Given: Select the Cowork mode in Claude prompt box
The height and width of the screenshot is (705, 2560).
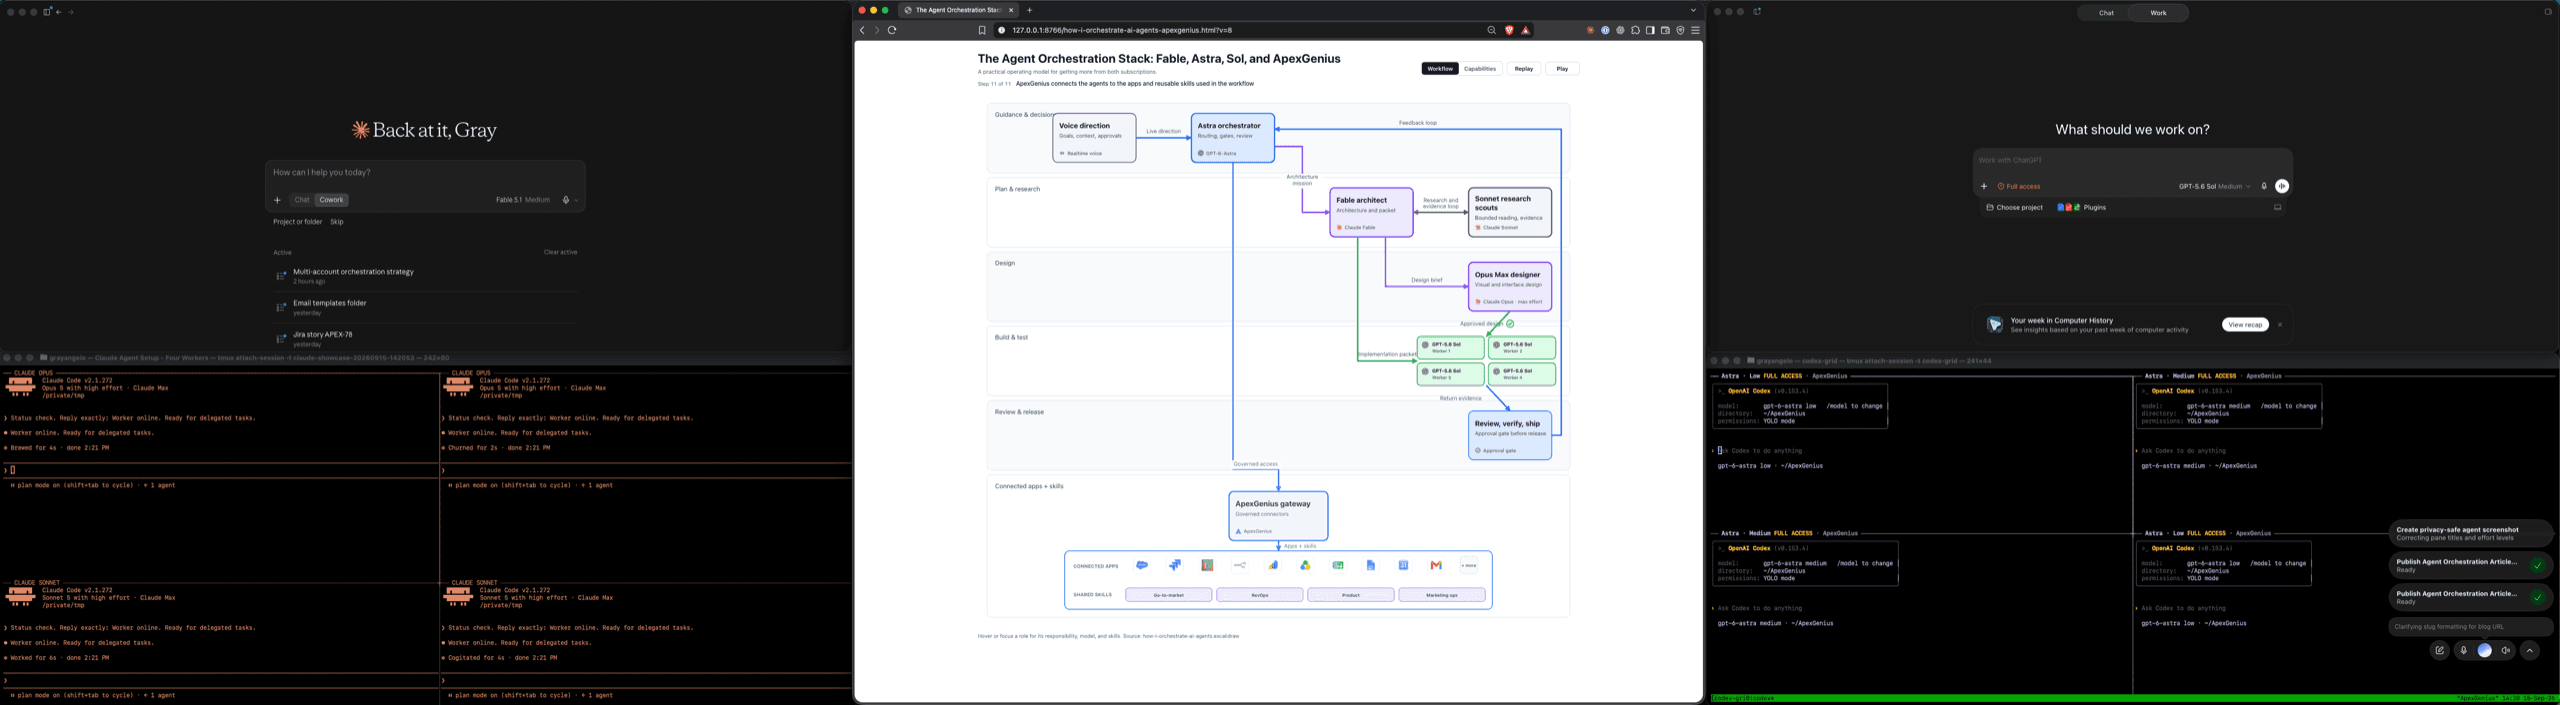Looking at the screenshot, I should point(331,200).
